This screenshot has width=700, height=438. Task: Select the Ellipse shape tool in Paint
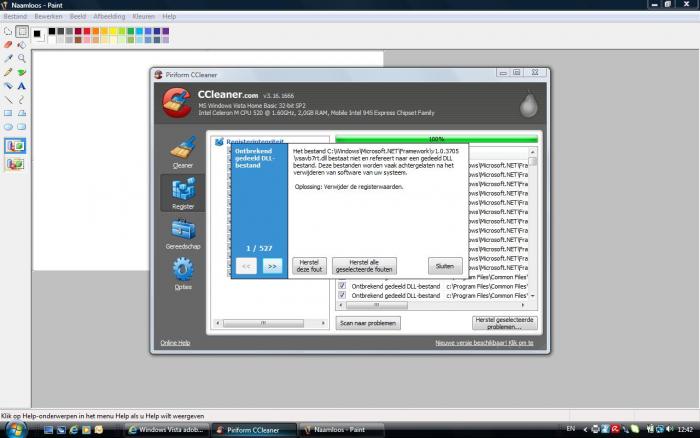click(x=8, y=127)
